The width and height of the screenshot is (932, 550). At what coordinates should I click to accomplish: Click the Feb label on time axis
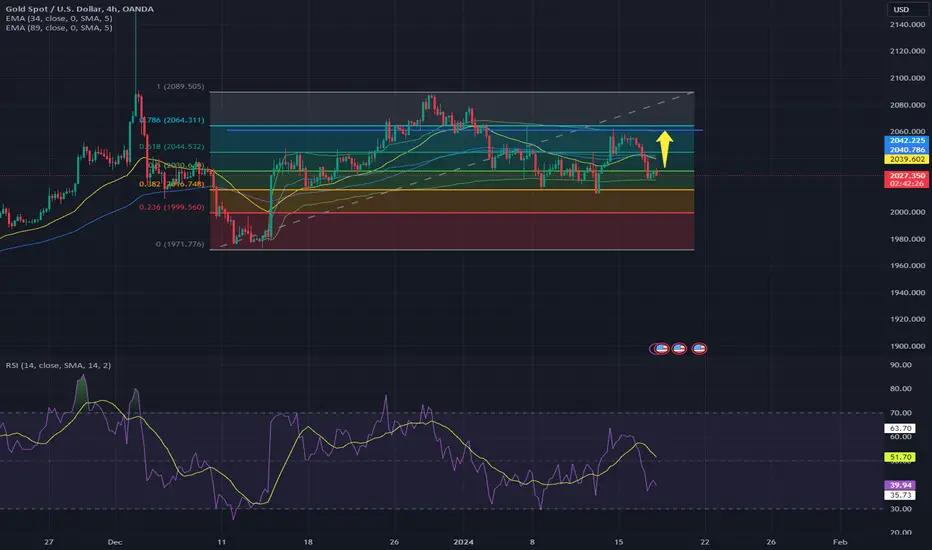[840, 542]
